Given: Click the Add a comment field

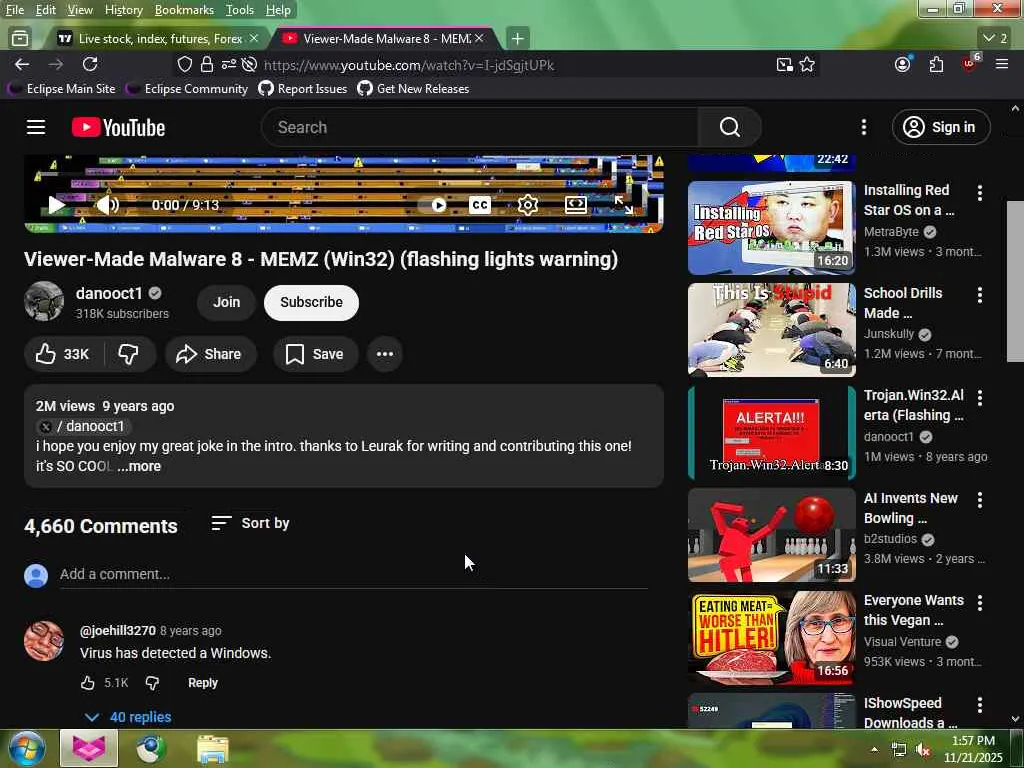Looking at the screenshot, I should 353,574.
